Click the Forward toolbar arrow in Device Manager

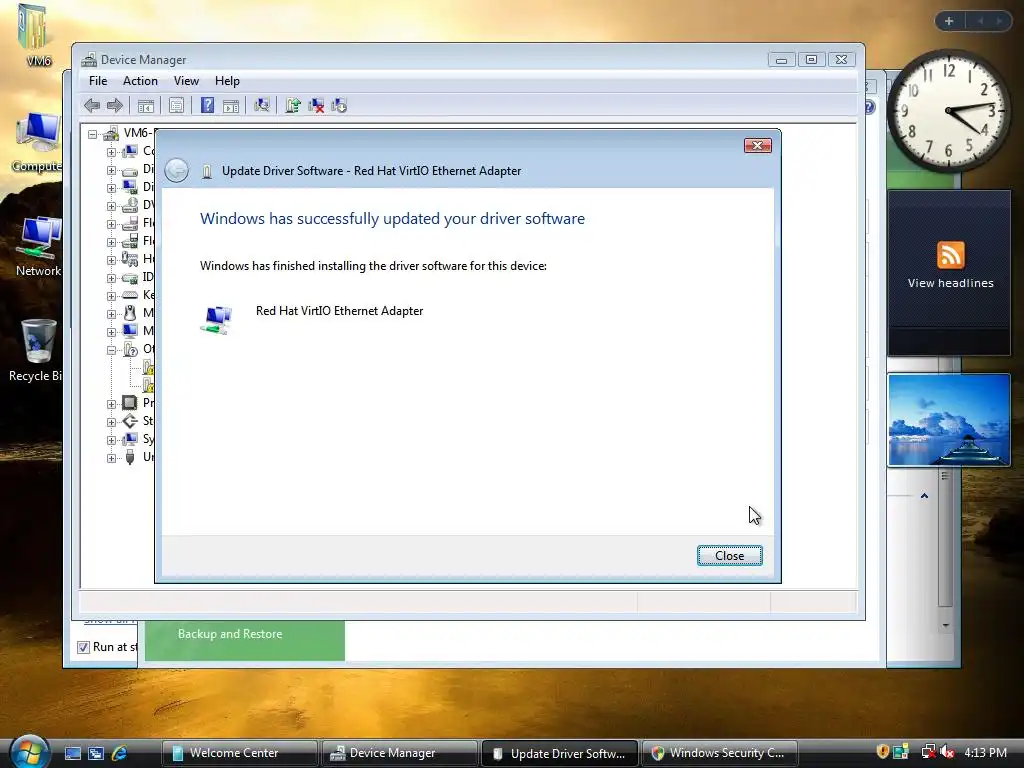[115, 105]
